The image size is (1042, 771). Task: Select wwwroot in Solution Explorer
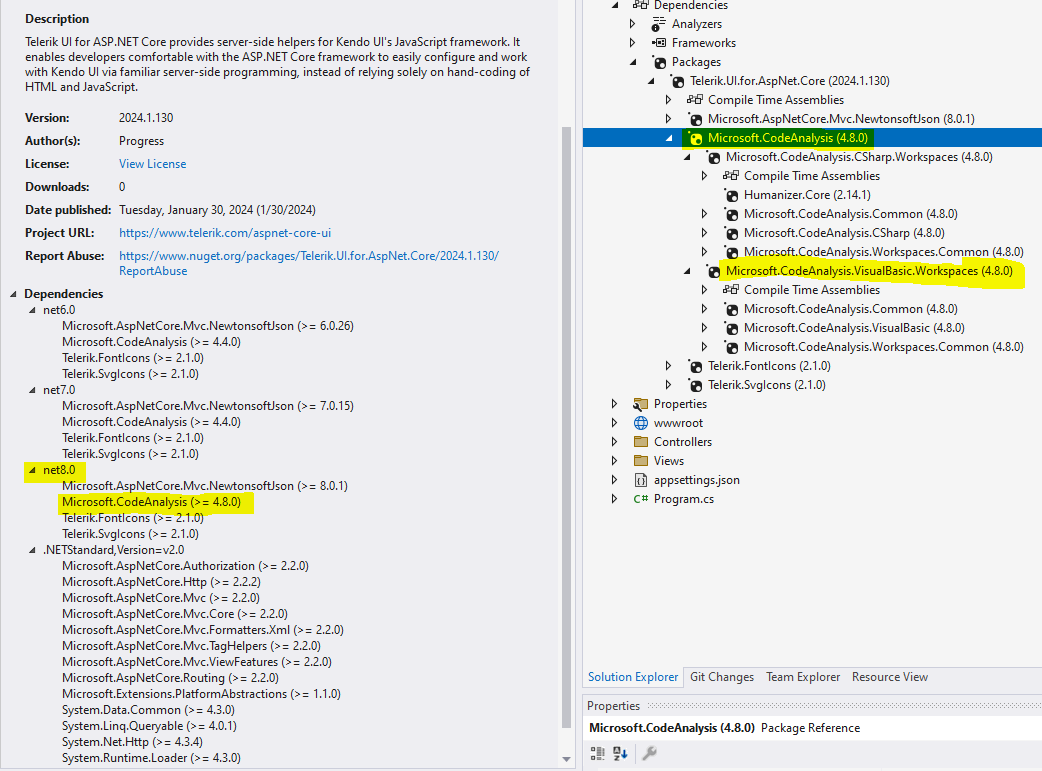(x=678, y=423)
